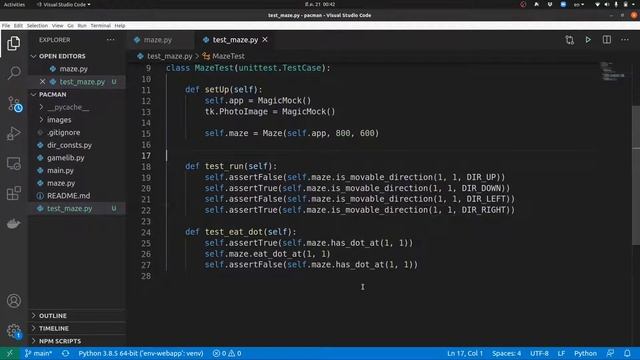Open Explorer Views and More Actions ellipsis
The width and height of the screenshot is (640, 360).
tap(111, 40)
